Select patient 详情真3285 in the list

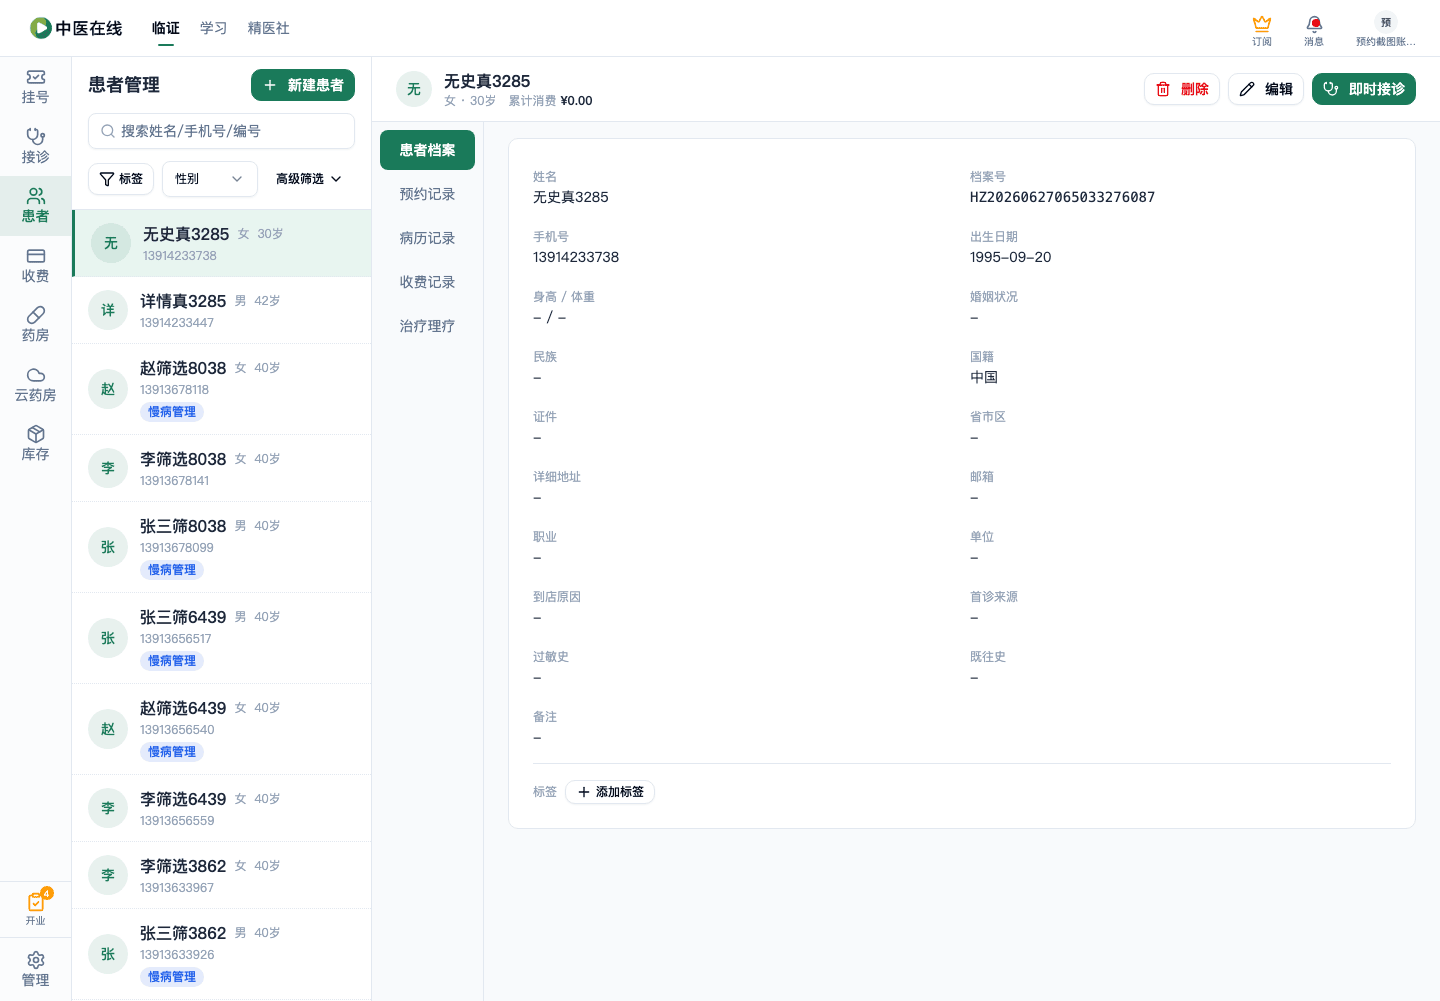pos(222,310)
